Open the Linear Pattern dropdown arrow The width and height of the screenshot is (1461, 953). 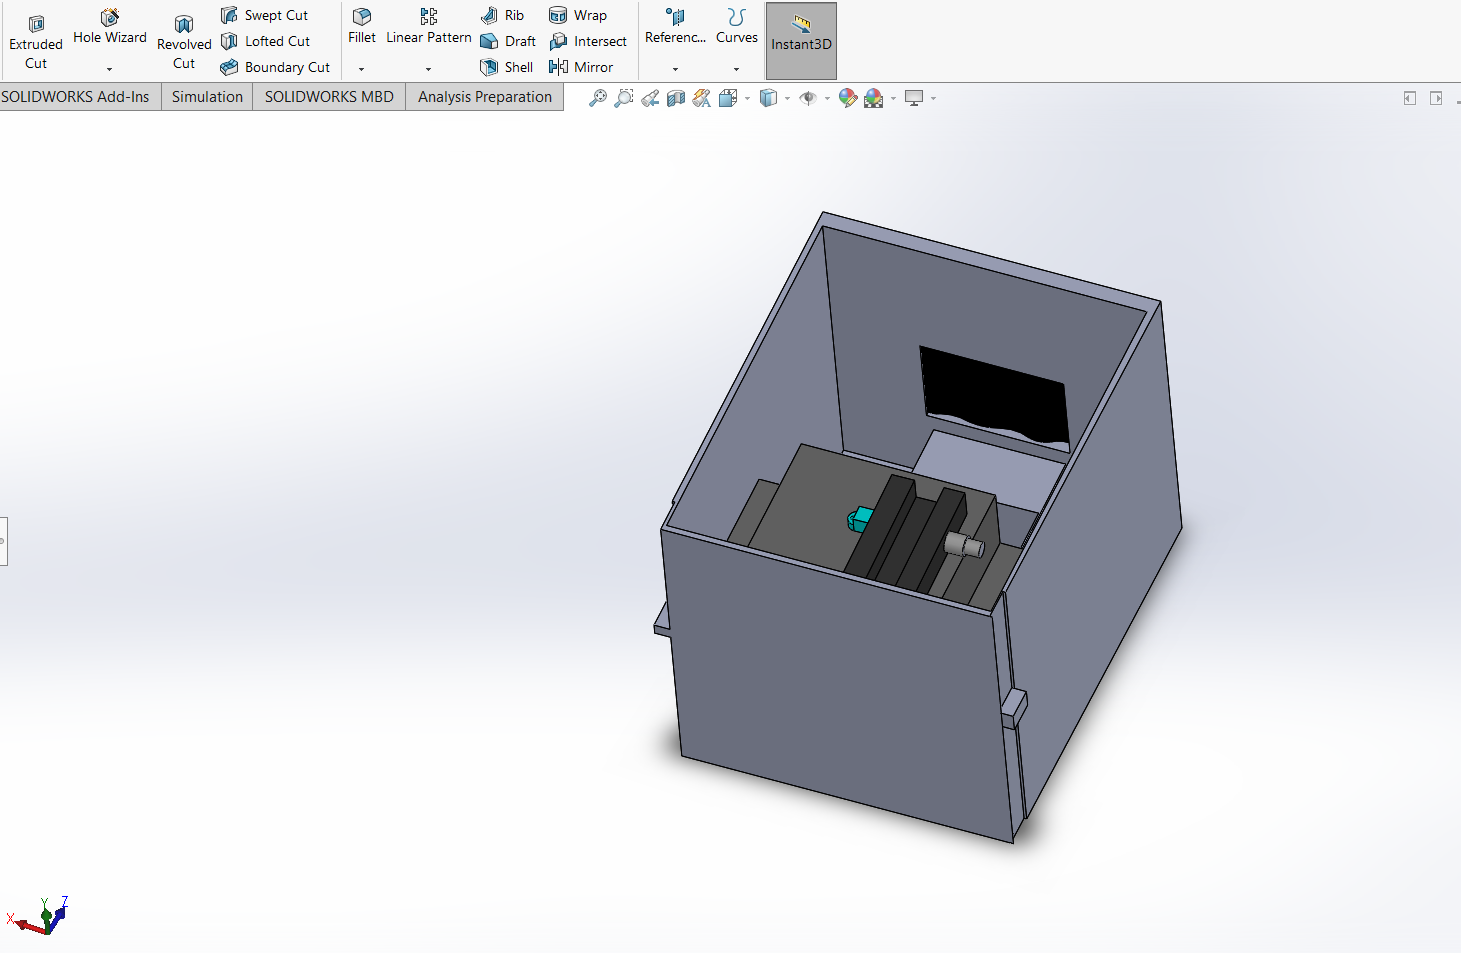point(428,69)
